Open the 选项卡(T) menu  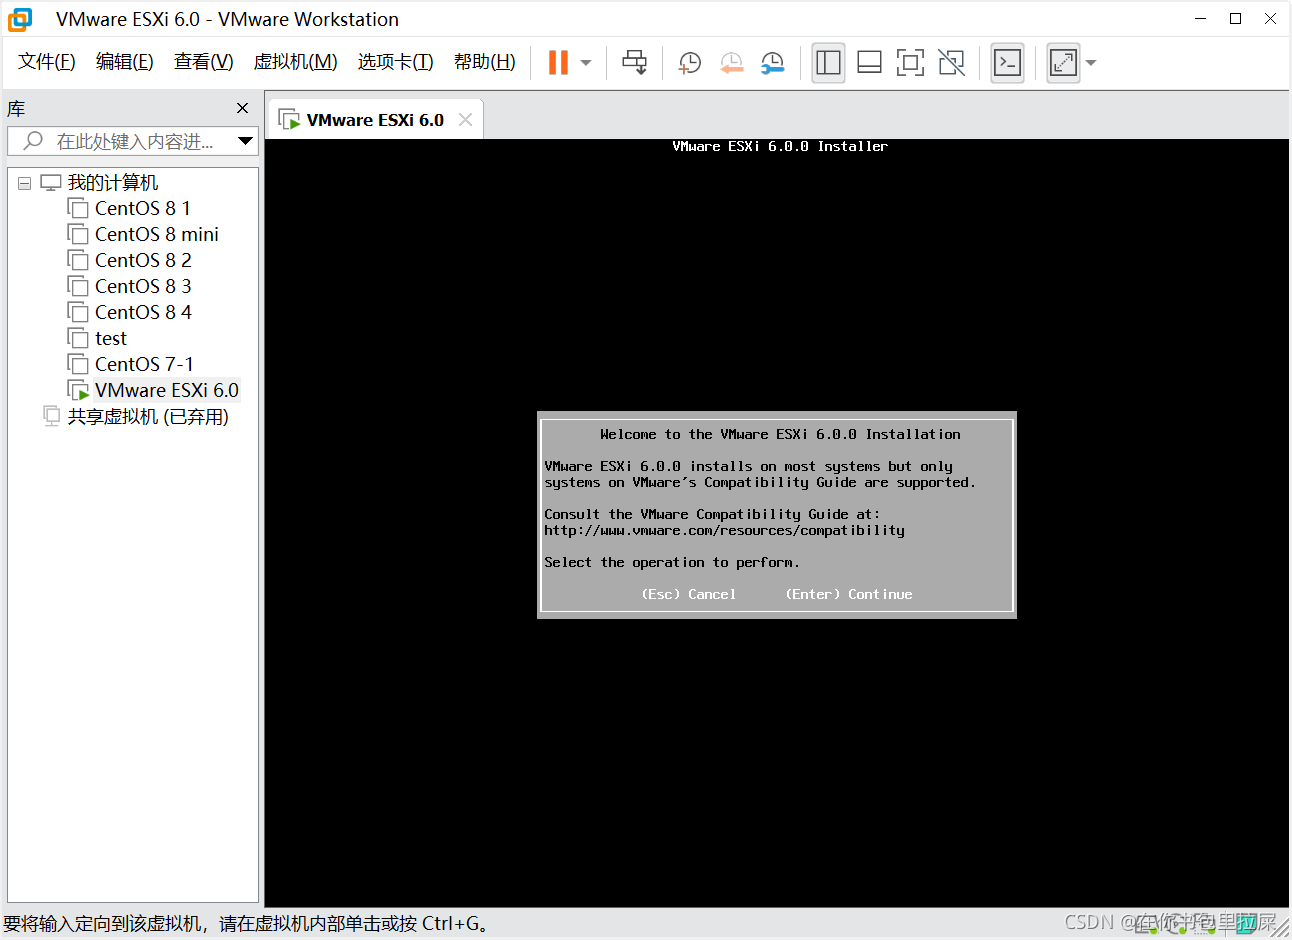396,62
